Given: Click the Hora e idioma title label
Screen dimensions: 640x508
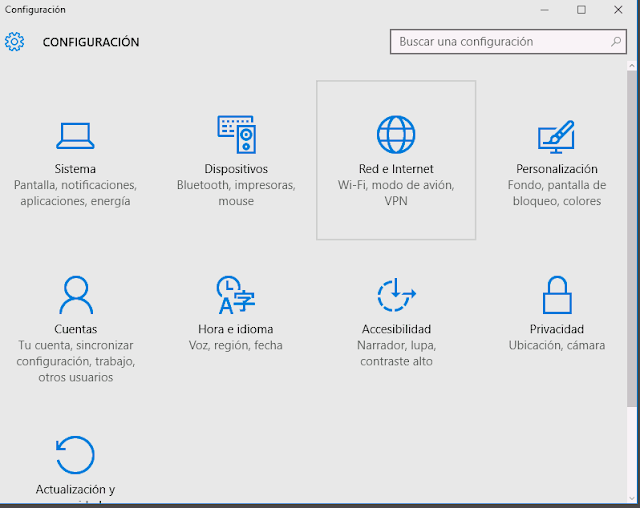Looking at the screenshot, I should click(236, 329).
